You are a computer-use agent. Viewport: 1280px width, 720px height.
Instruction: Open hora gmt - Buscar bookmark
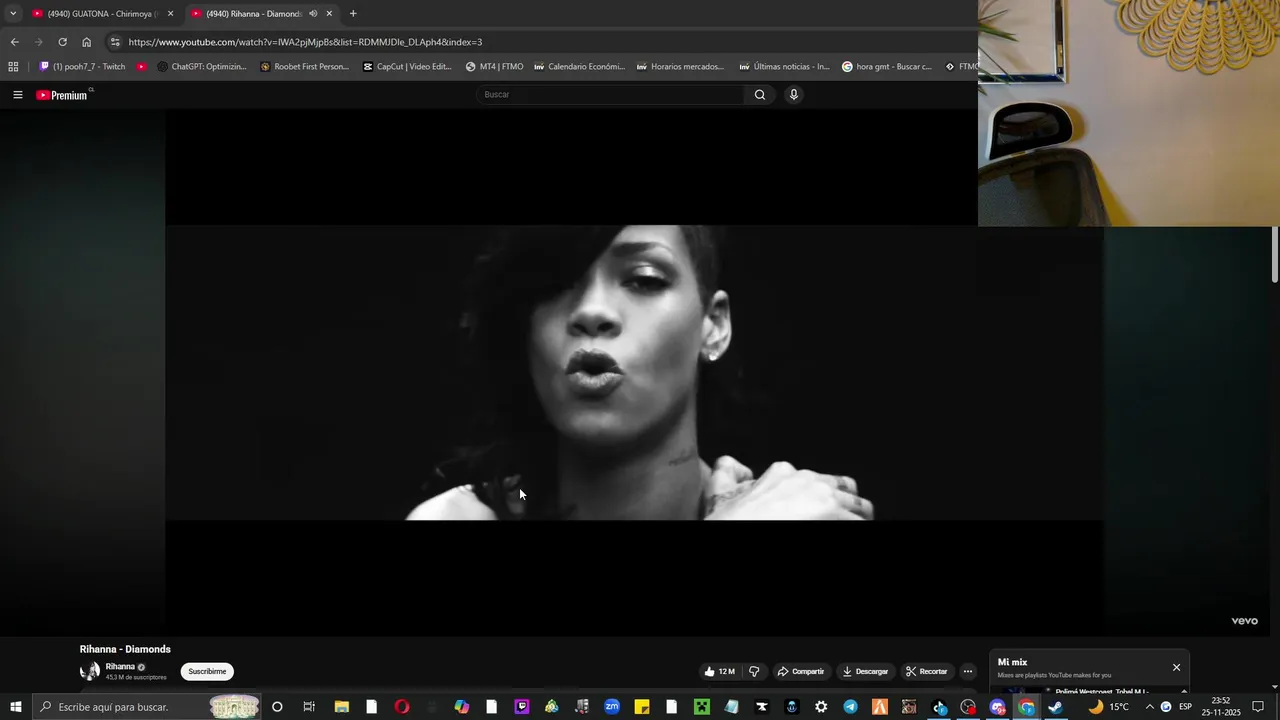pyautogui.click(x=887, y=67)
